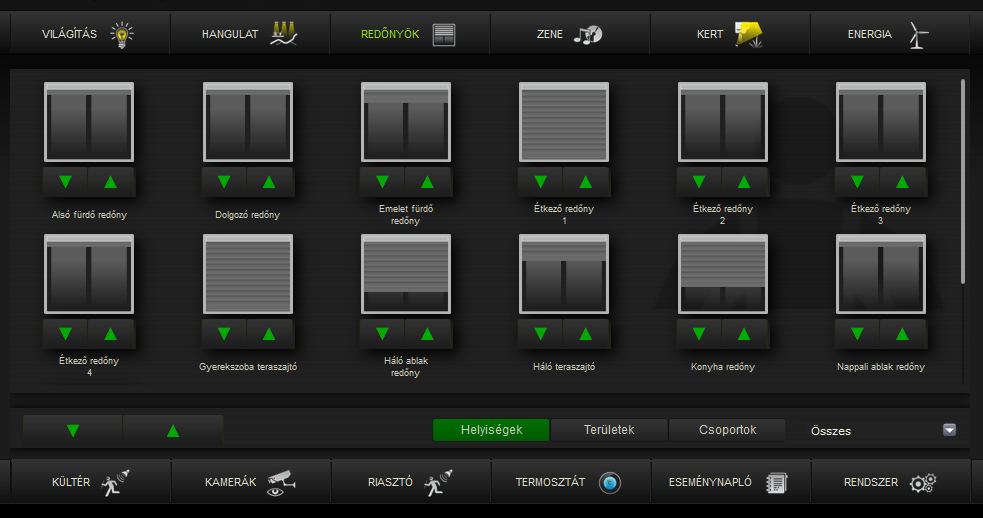Image resolution: width=983 pixels, height=518 pixels.
Task: Click the Konyha redőny window thumbnail
Action: pos(723,274)
